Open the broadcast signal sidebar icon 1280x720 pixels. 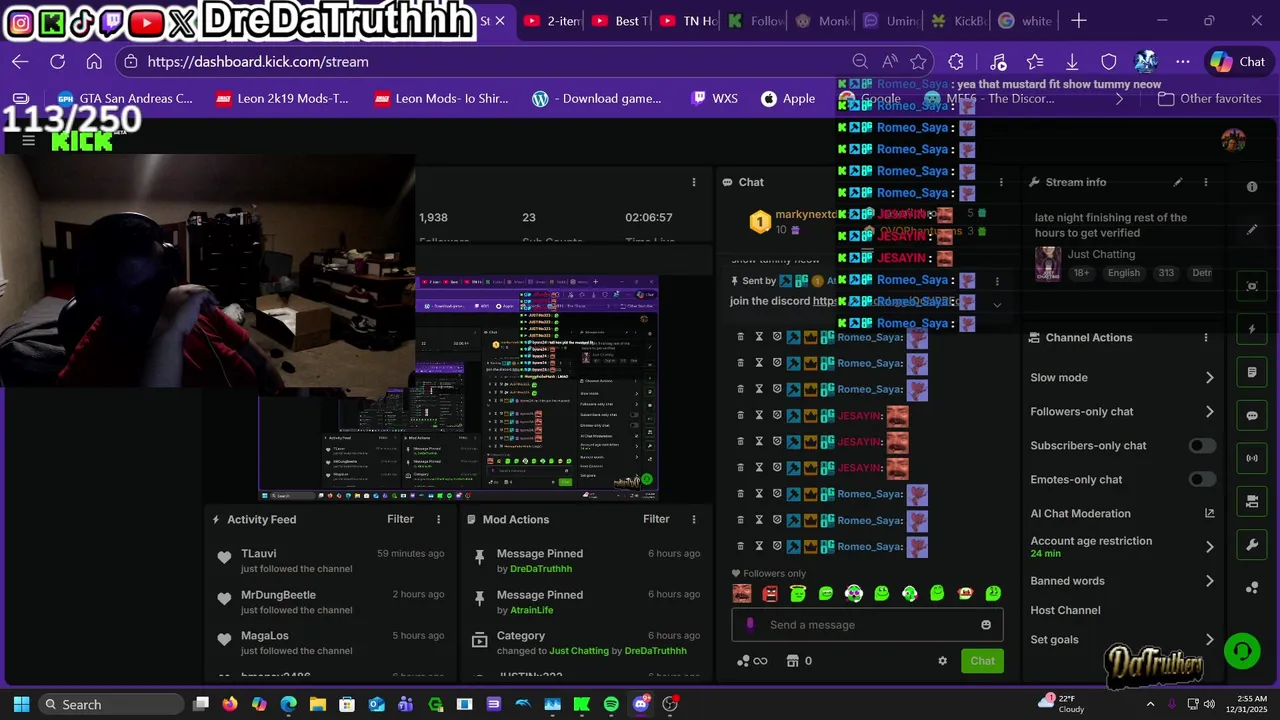(x=1252, y=458)
